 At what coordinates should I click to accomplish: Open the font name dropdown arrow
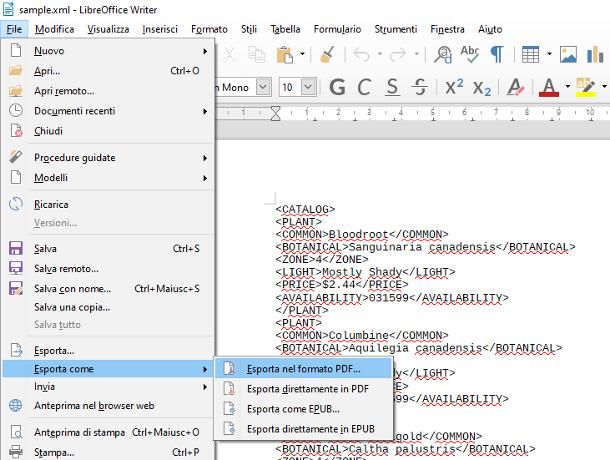click(x=263, y=87)
